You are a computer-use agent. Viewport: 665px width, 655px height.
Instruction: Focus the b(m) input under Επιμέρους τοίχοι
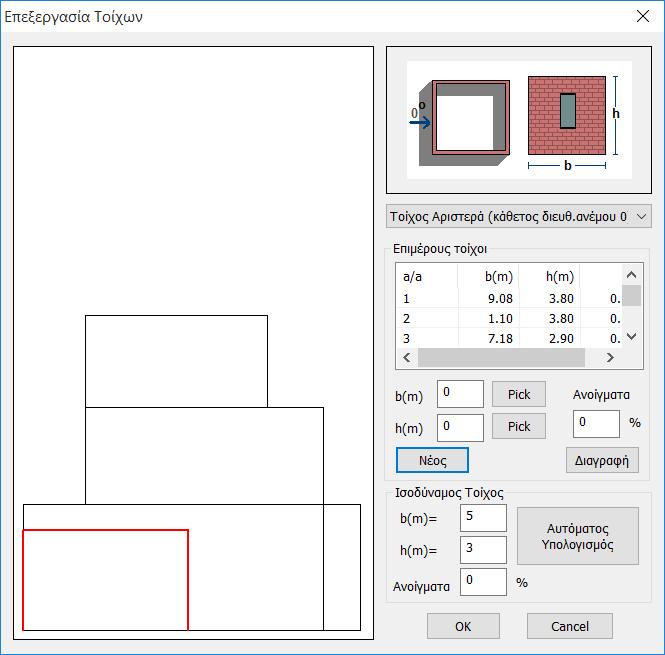pyautogui.click(x=460, y=394)
